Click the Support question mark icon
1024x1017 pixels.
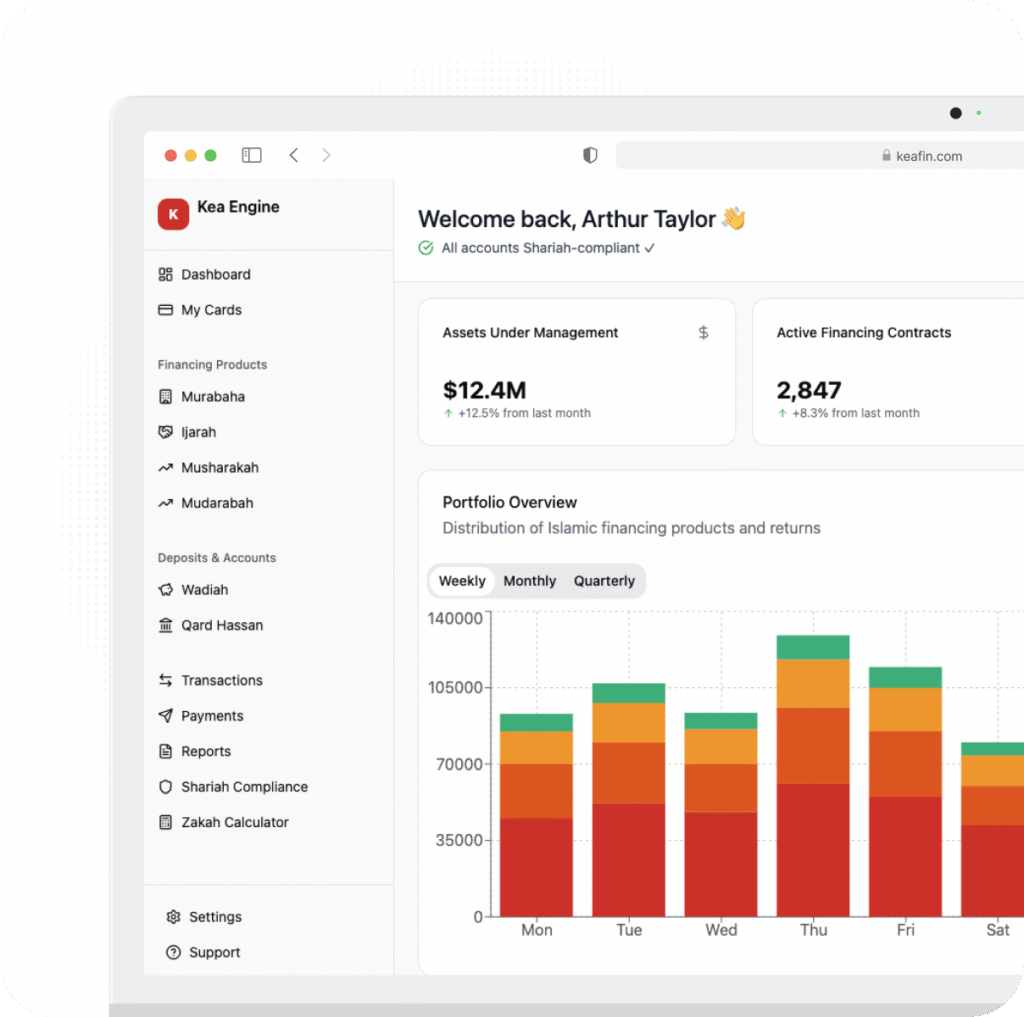[174, 952]
